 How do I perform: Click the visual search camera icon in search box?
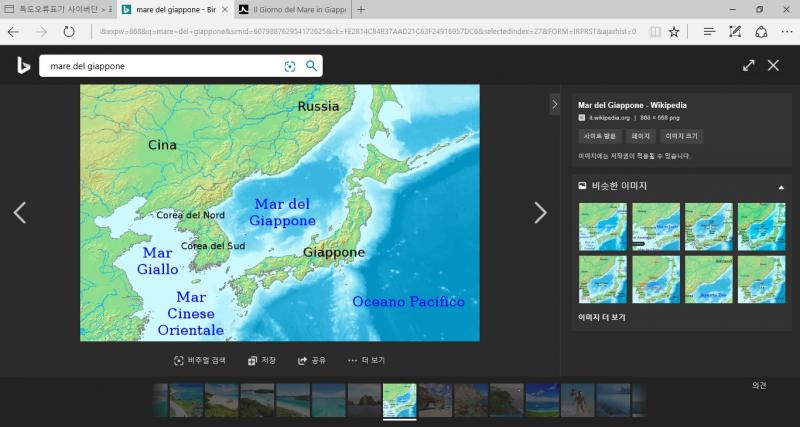tap(290, 66)
